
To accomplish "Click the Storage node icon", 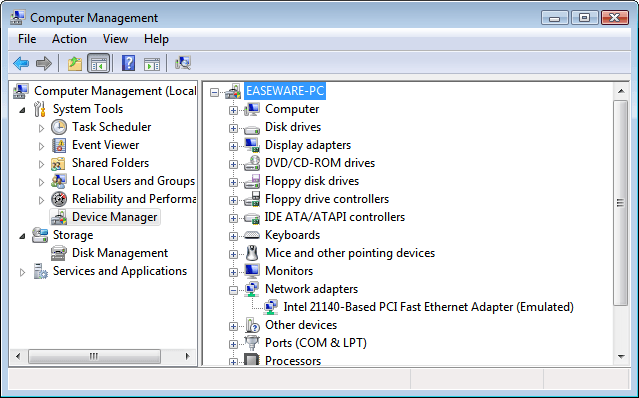I will [40, 235].
